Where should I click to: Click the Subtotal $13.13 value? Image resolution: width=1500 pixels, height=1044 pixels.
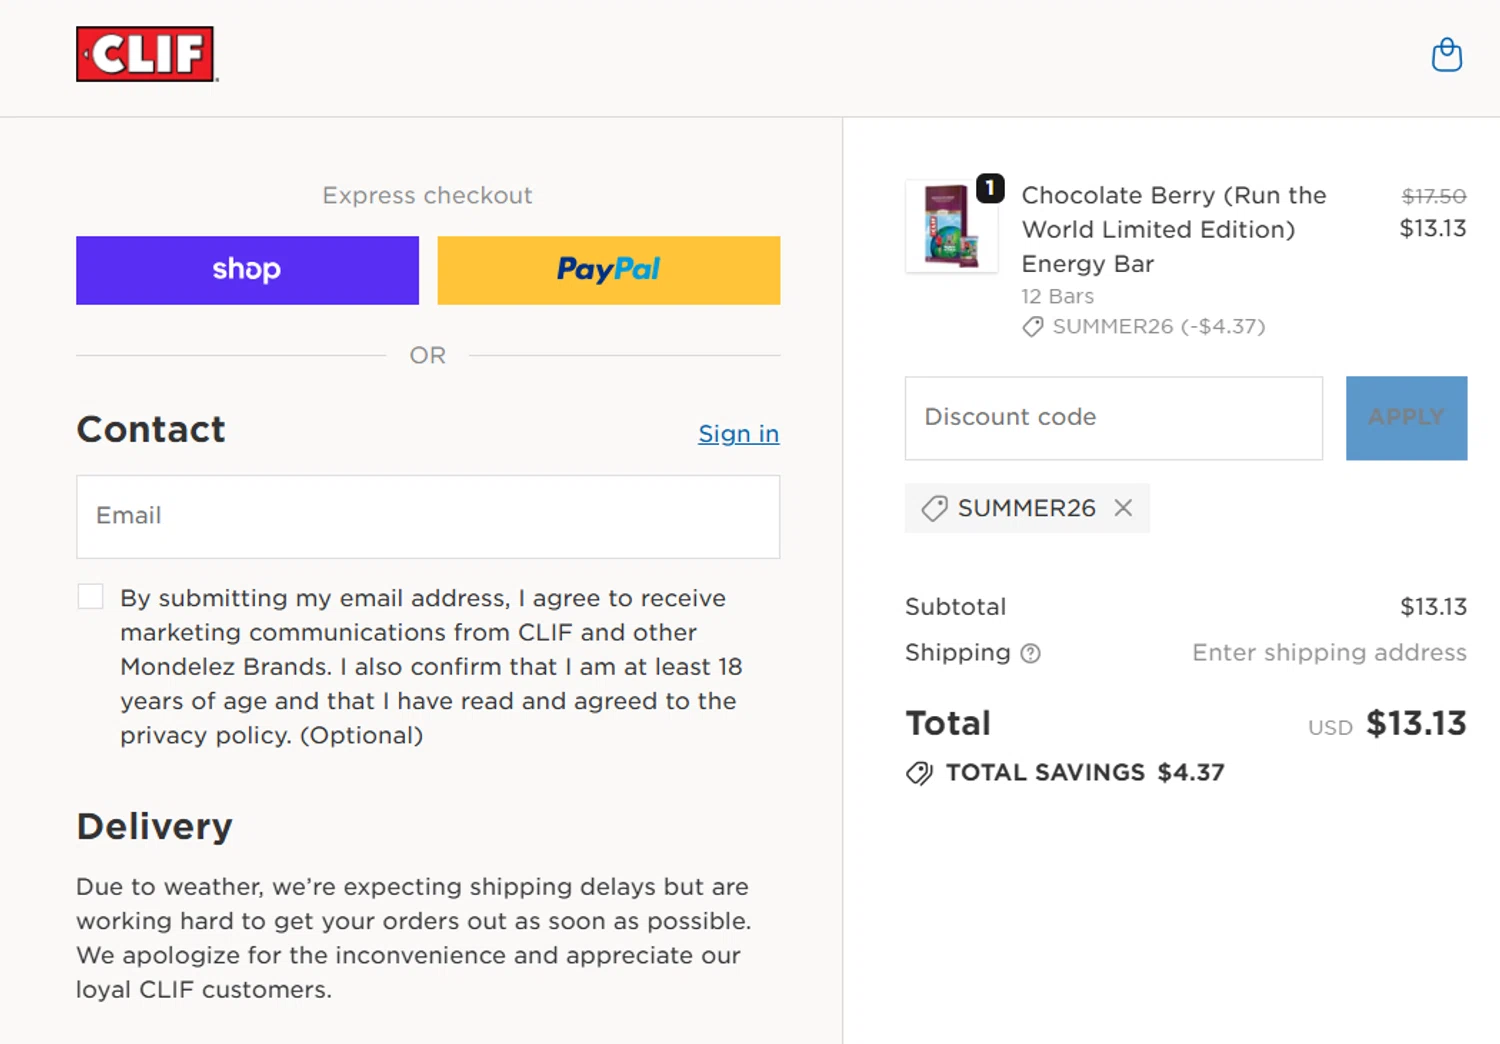[x=1433, y=607]
